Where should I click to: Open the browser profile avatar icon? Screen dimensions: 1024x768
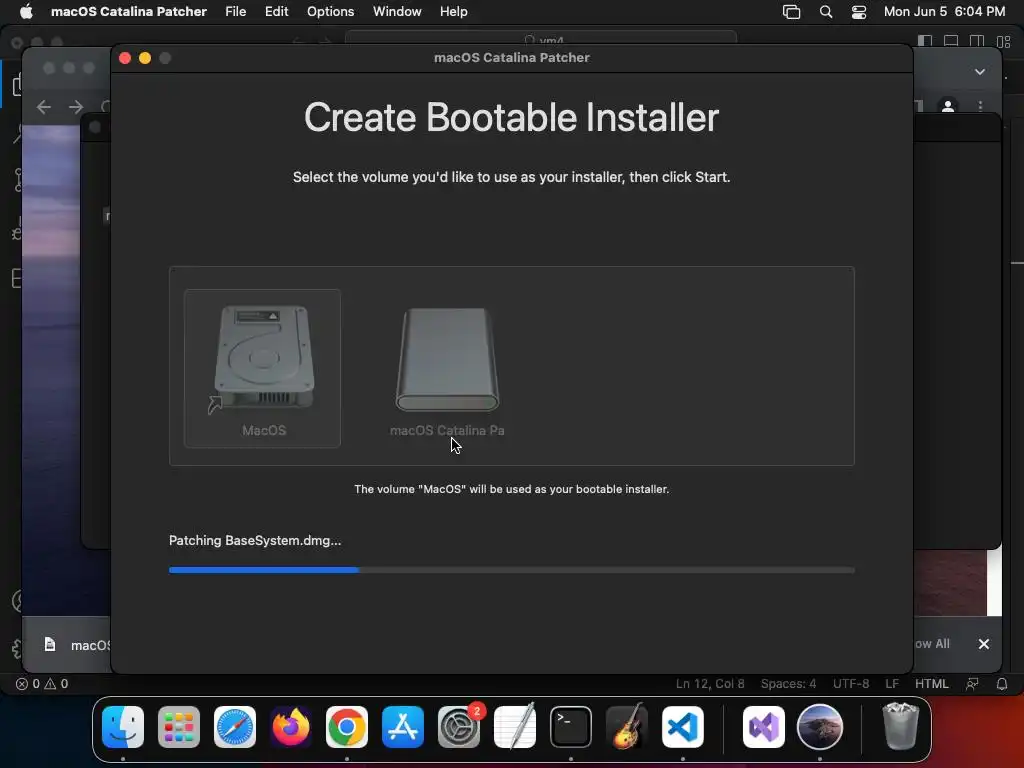[948, 106]
